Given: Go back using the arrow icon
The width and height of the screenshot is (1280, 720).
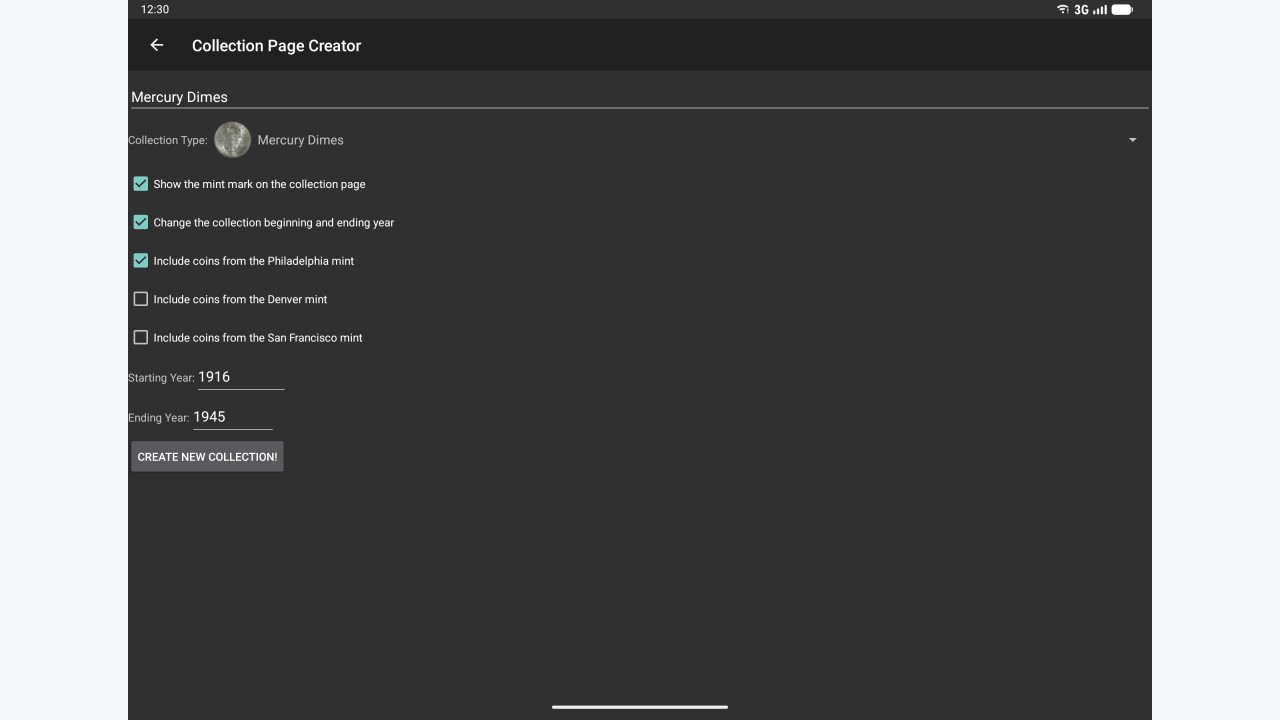Looking at the screenshot, I should tap(156, 45).
